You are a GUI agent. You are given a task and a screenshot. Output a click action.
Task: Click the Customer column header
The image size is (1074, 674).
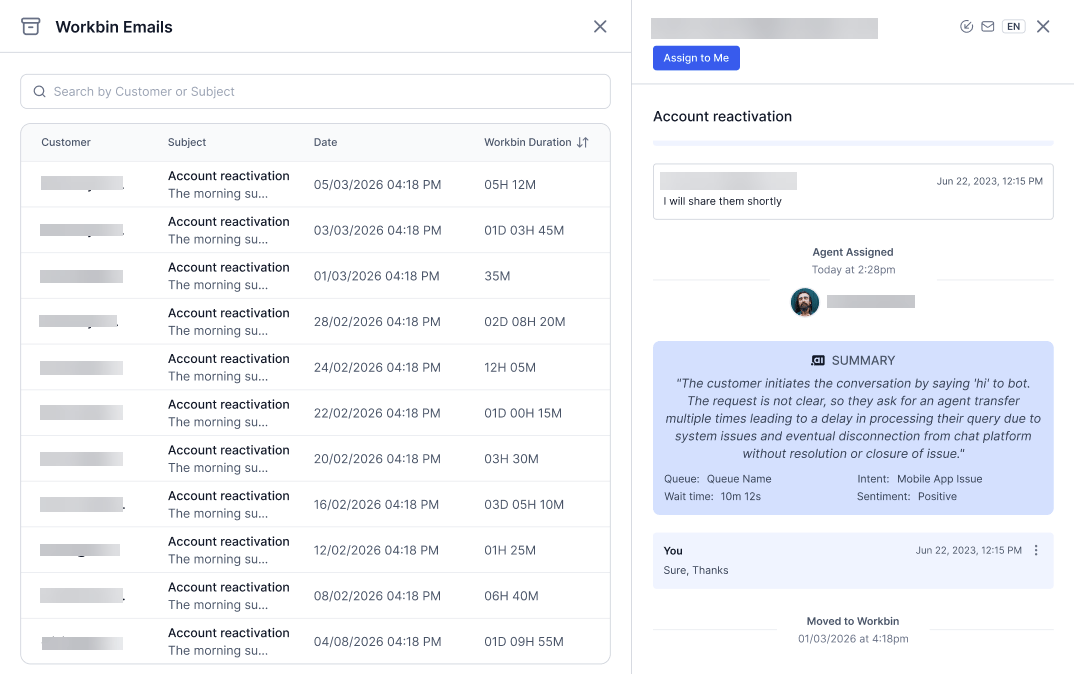pos(66,142)
